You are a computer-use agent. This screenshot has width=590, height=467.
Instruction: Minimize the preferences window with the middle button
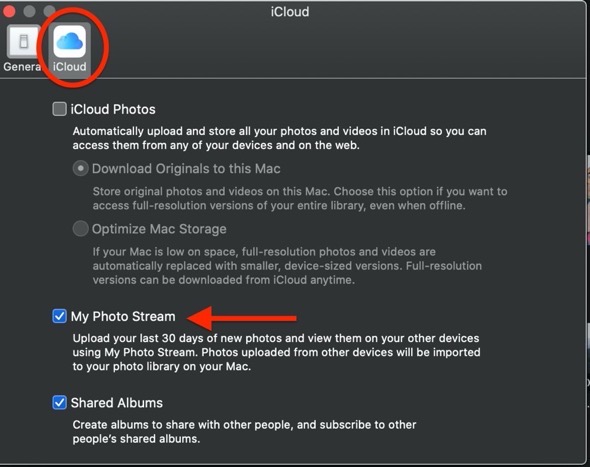click(x=29, y=11)
